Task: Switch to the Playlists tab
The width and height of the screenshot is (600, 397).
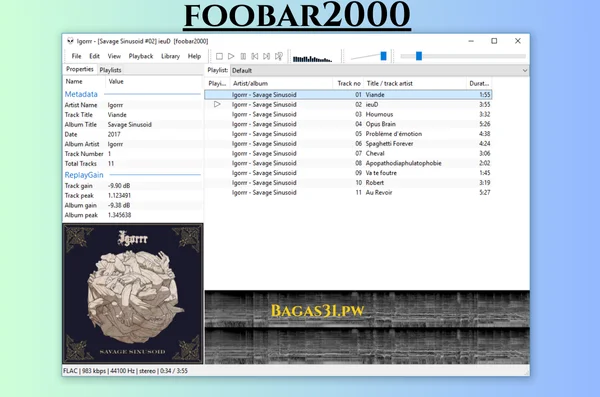Action: (110, 70)
